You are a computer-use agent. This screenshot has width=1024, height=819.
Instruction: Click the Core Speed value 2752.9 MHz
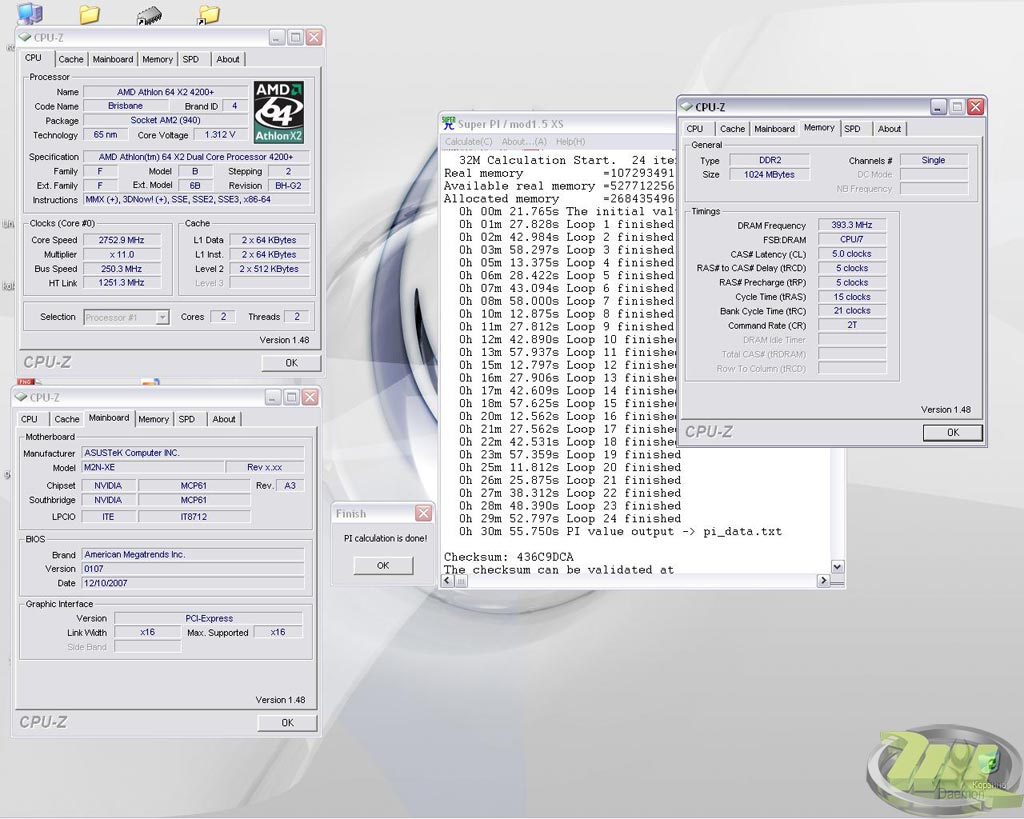(x=121, y=240)
